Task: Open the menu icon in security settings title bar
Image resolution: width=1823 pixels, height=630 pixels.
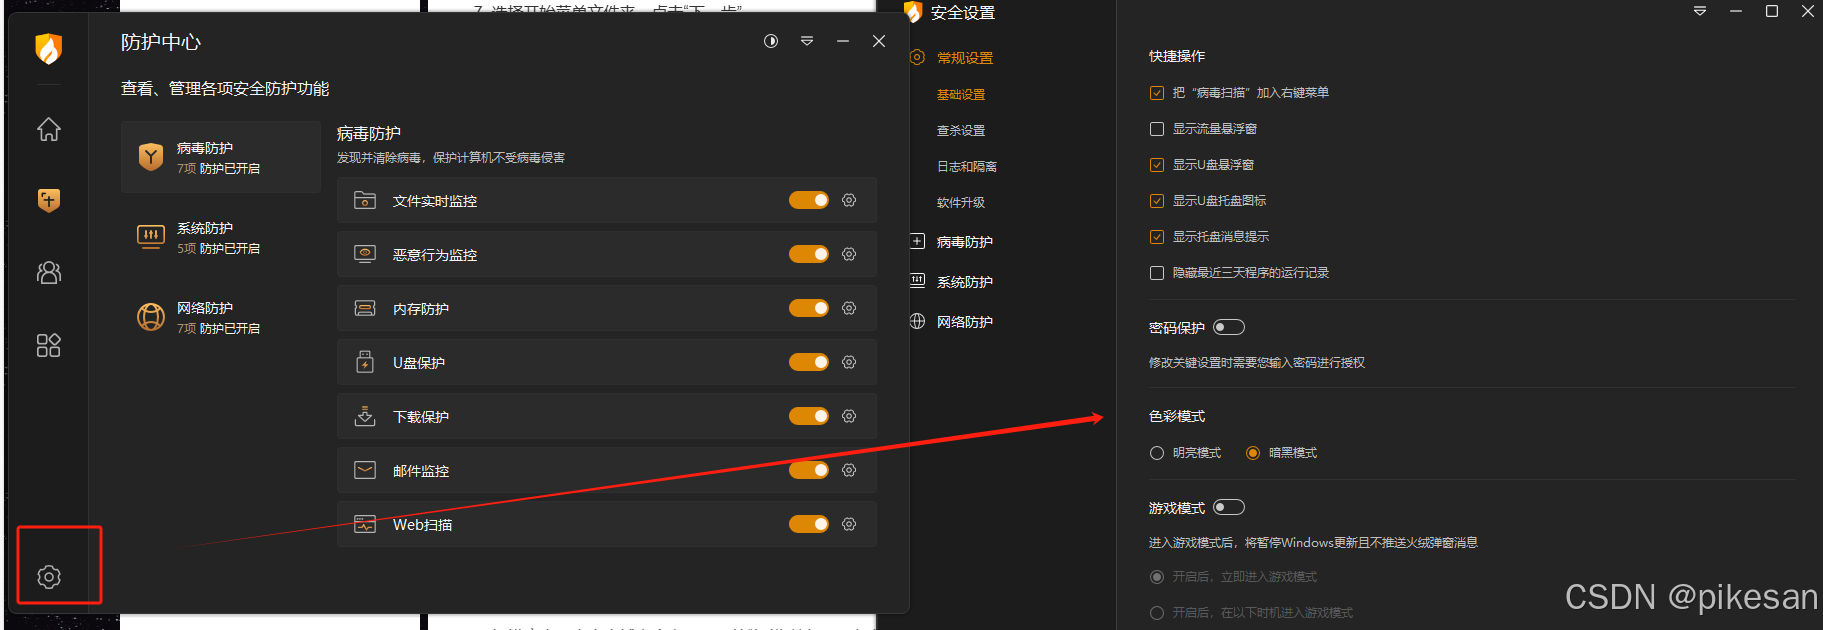Action: (1700, 11)
